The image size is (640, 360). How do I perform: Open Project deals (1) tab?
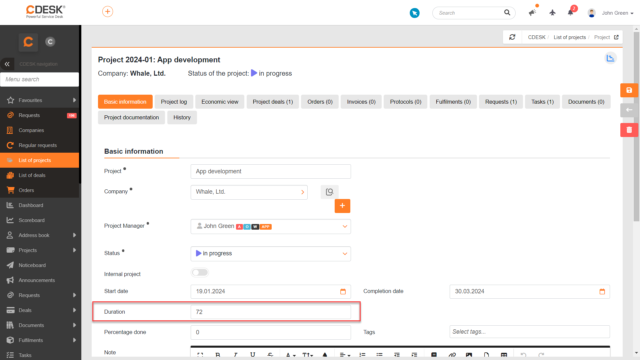click(x=273, y=102)
